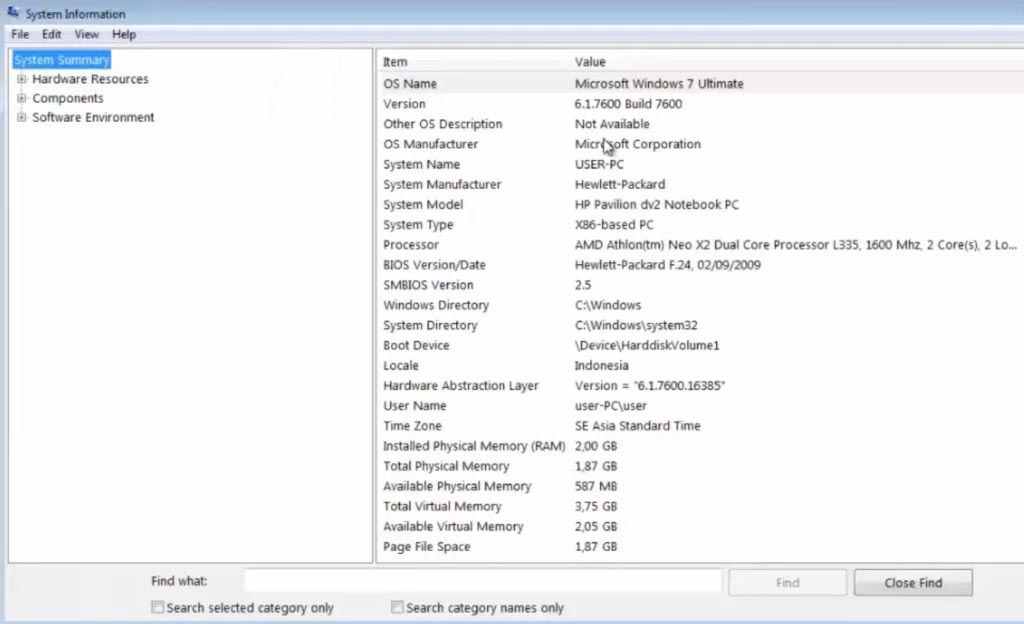The image size is (1024, 624).
Task: Select the OS Manufacturer row
Action: pos(700,144)
